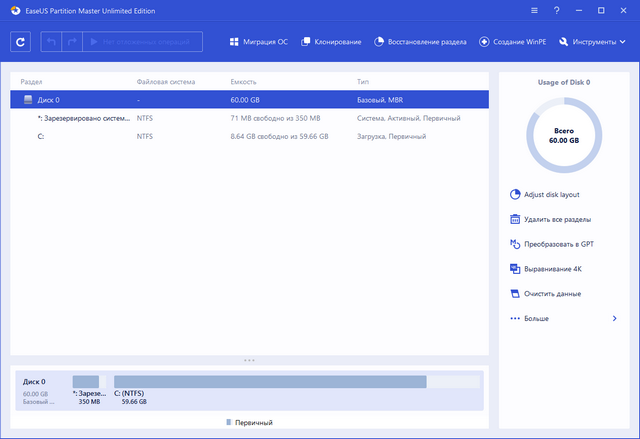Screen dimensions: 640x439
Task: Open Миграция ОС from the toolbar
Action: pos(260,42)
